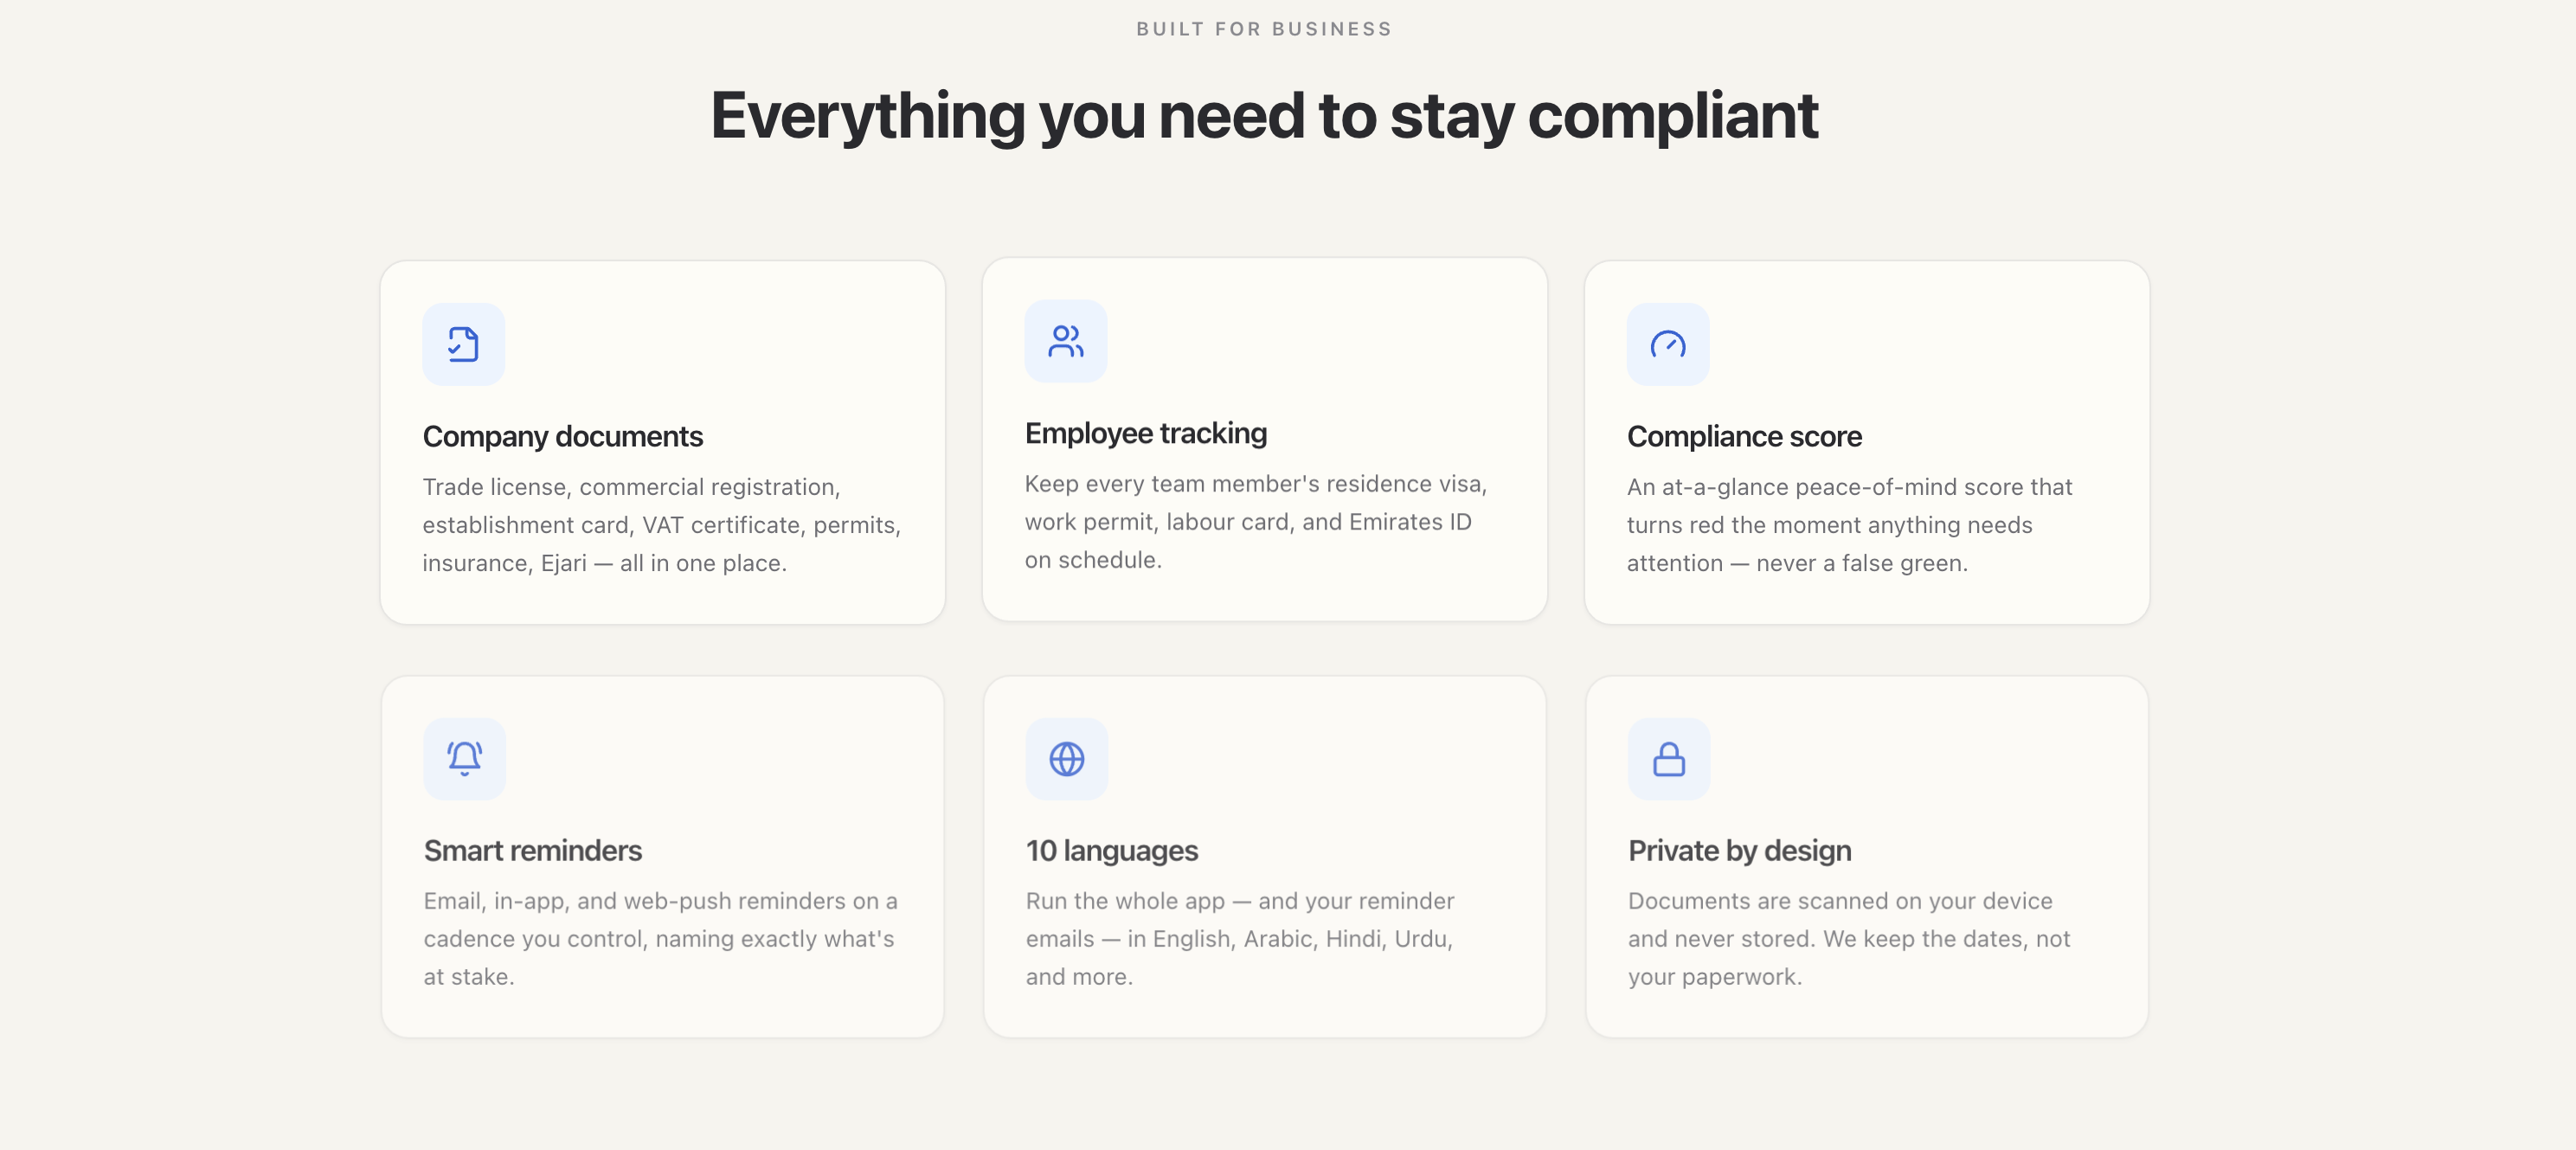The image size is (2576, 1150).
Task: Click the description starting "Run the whole app"
Action: pos(1239,939)
